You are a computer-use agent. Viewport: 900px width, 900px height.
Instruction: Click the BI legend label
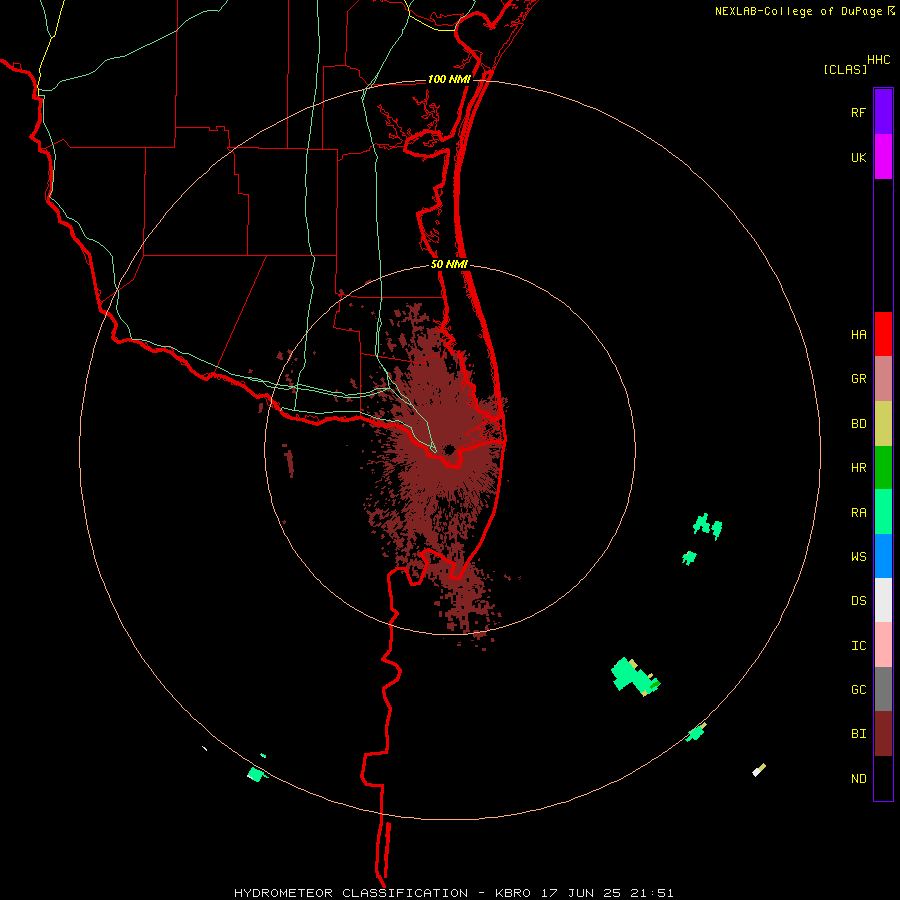tap(859, 734)
